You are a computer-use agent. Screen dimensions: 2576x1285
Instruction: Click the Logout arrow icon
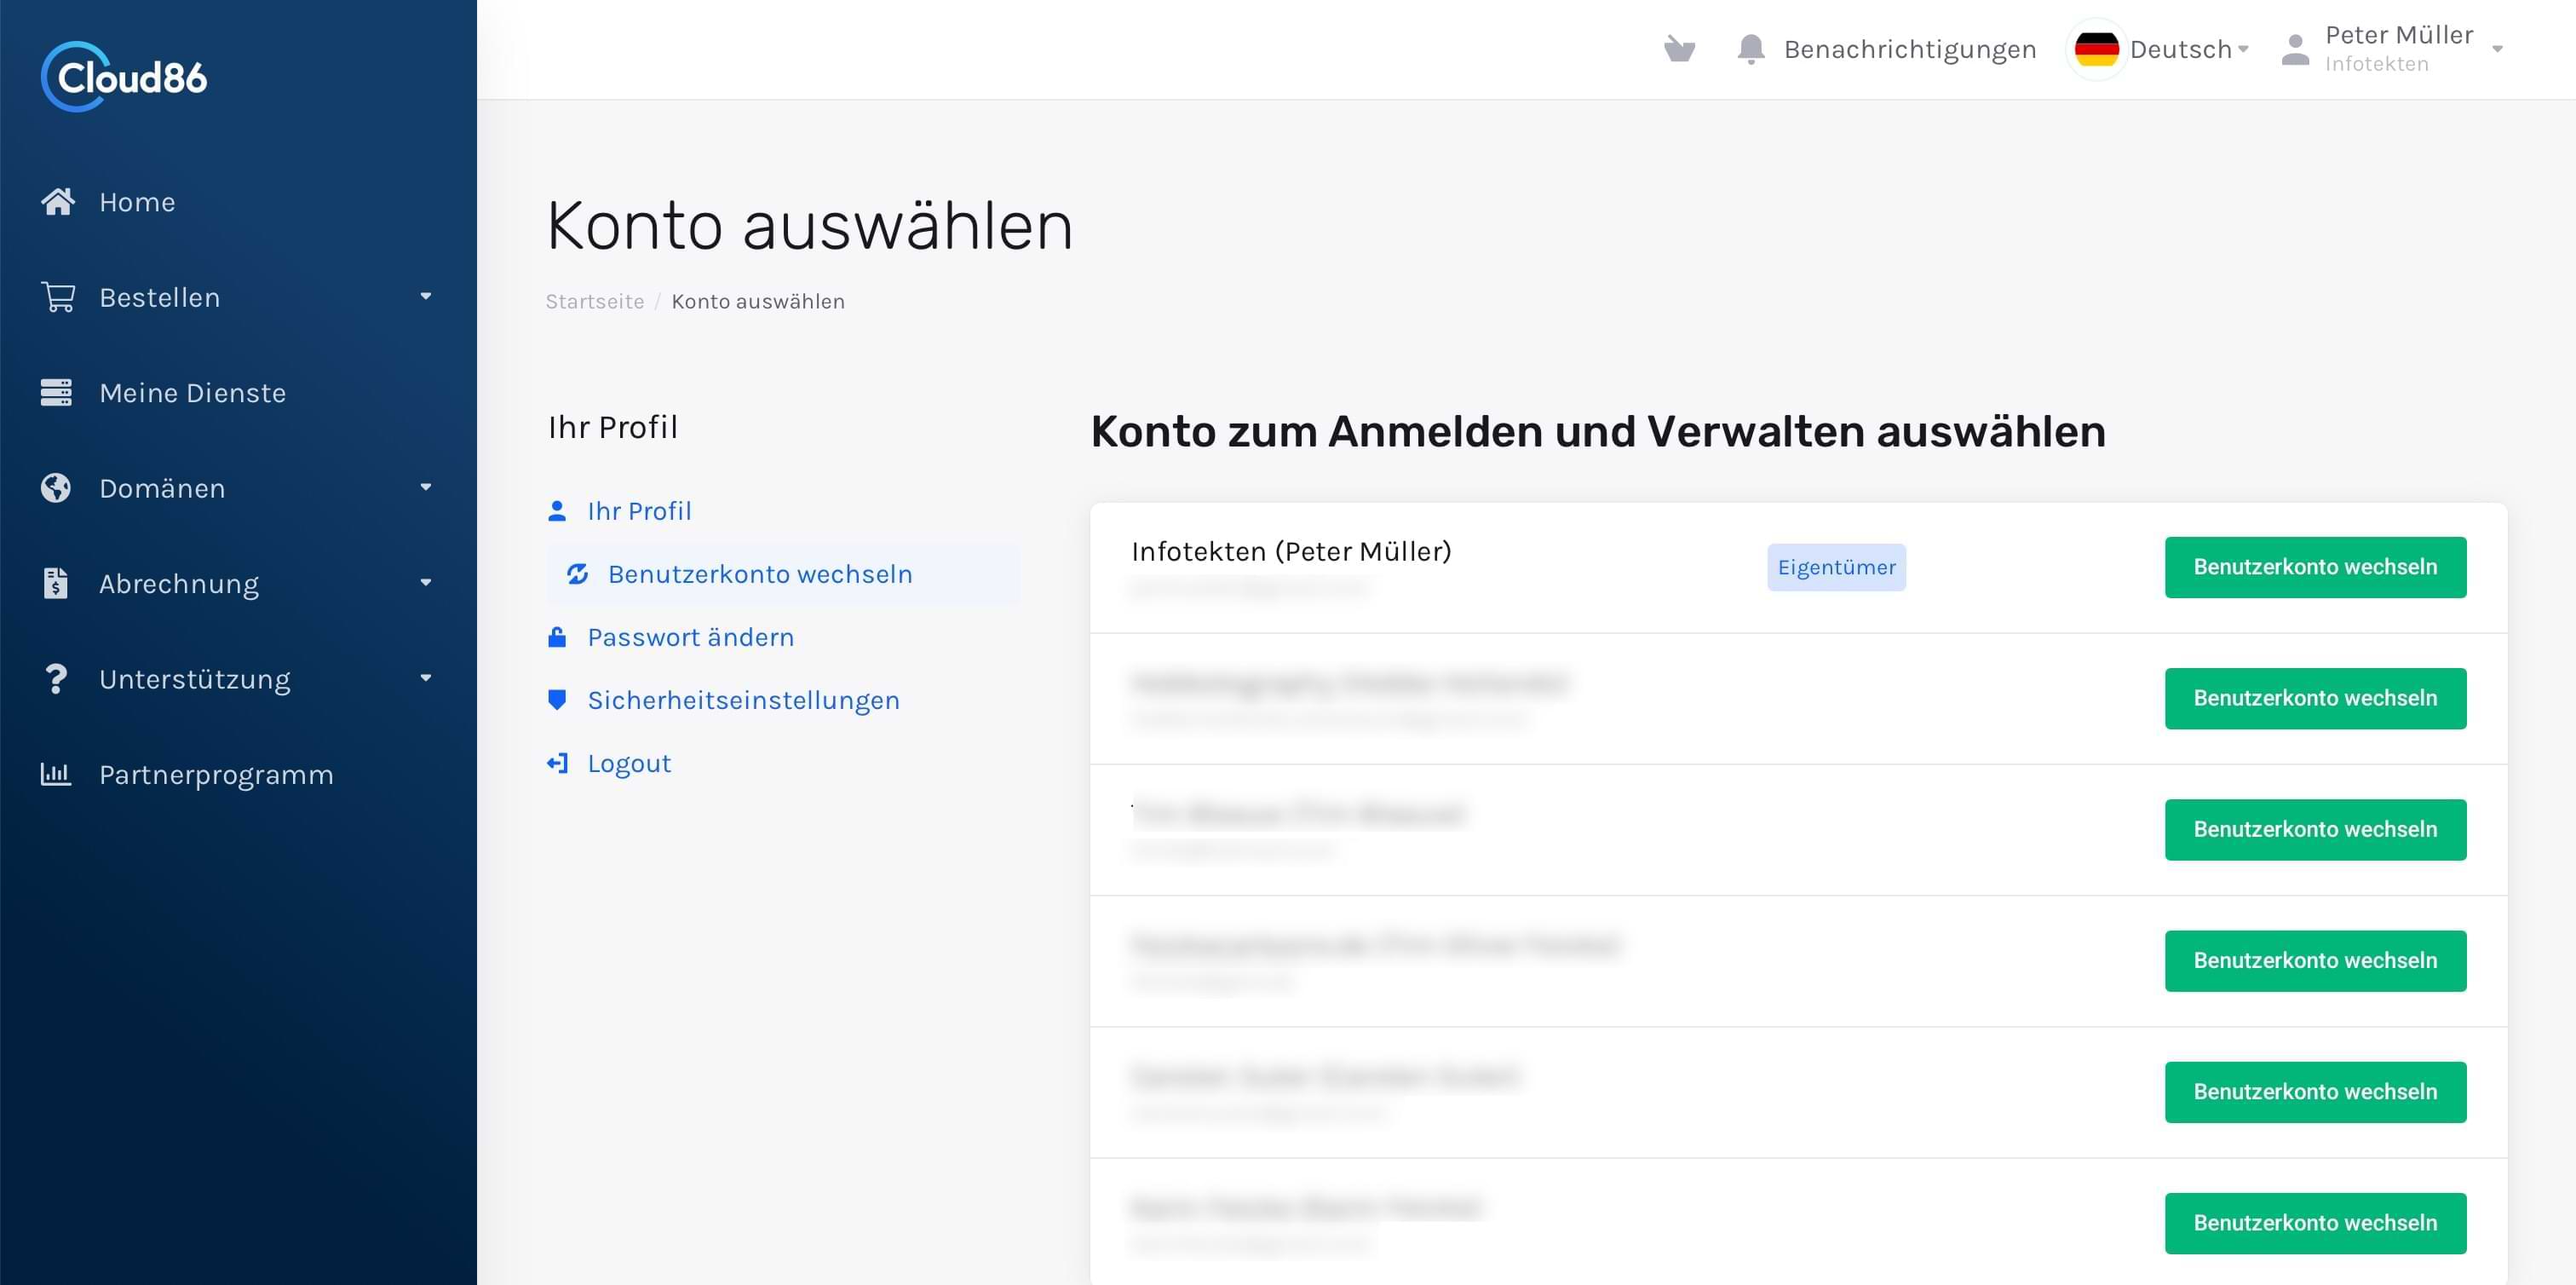pyautogui.click(x=557, y=763)
